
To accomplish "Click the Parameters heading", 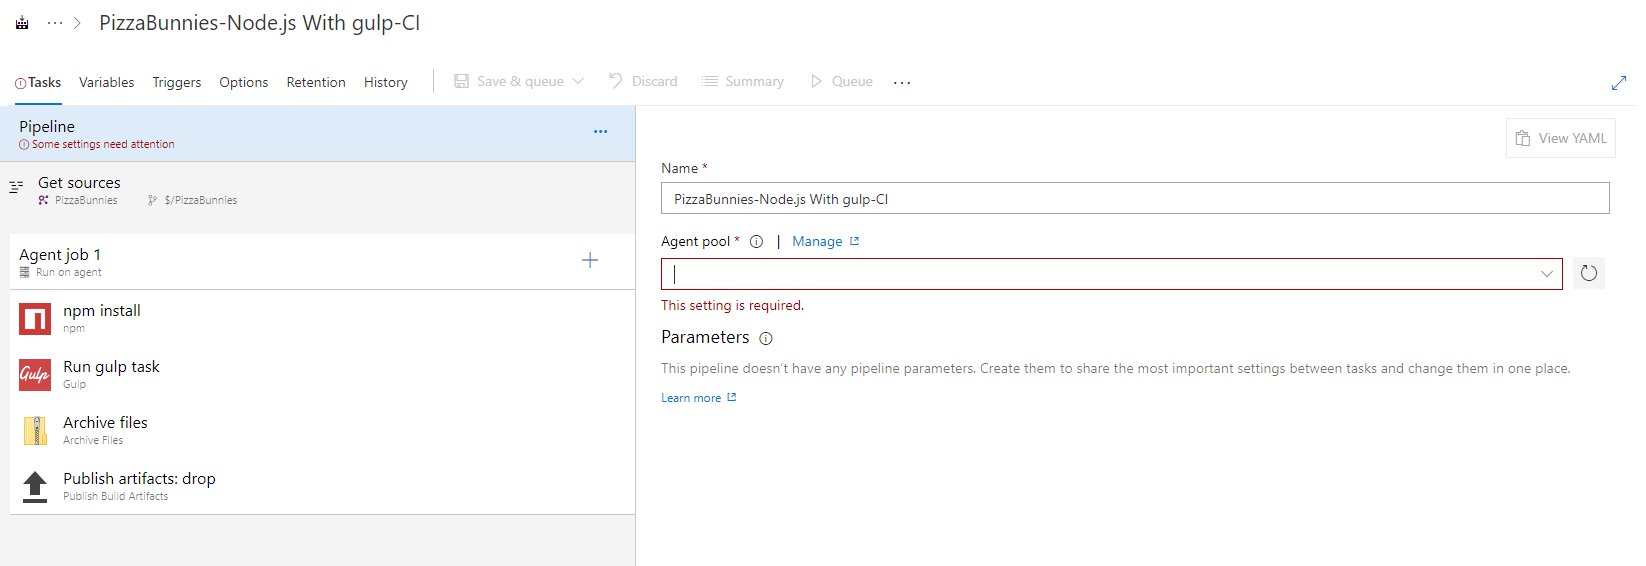I will click(x=705, y=338).
